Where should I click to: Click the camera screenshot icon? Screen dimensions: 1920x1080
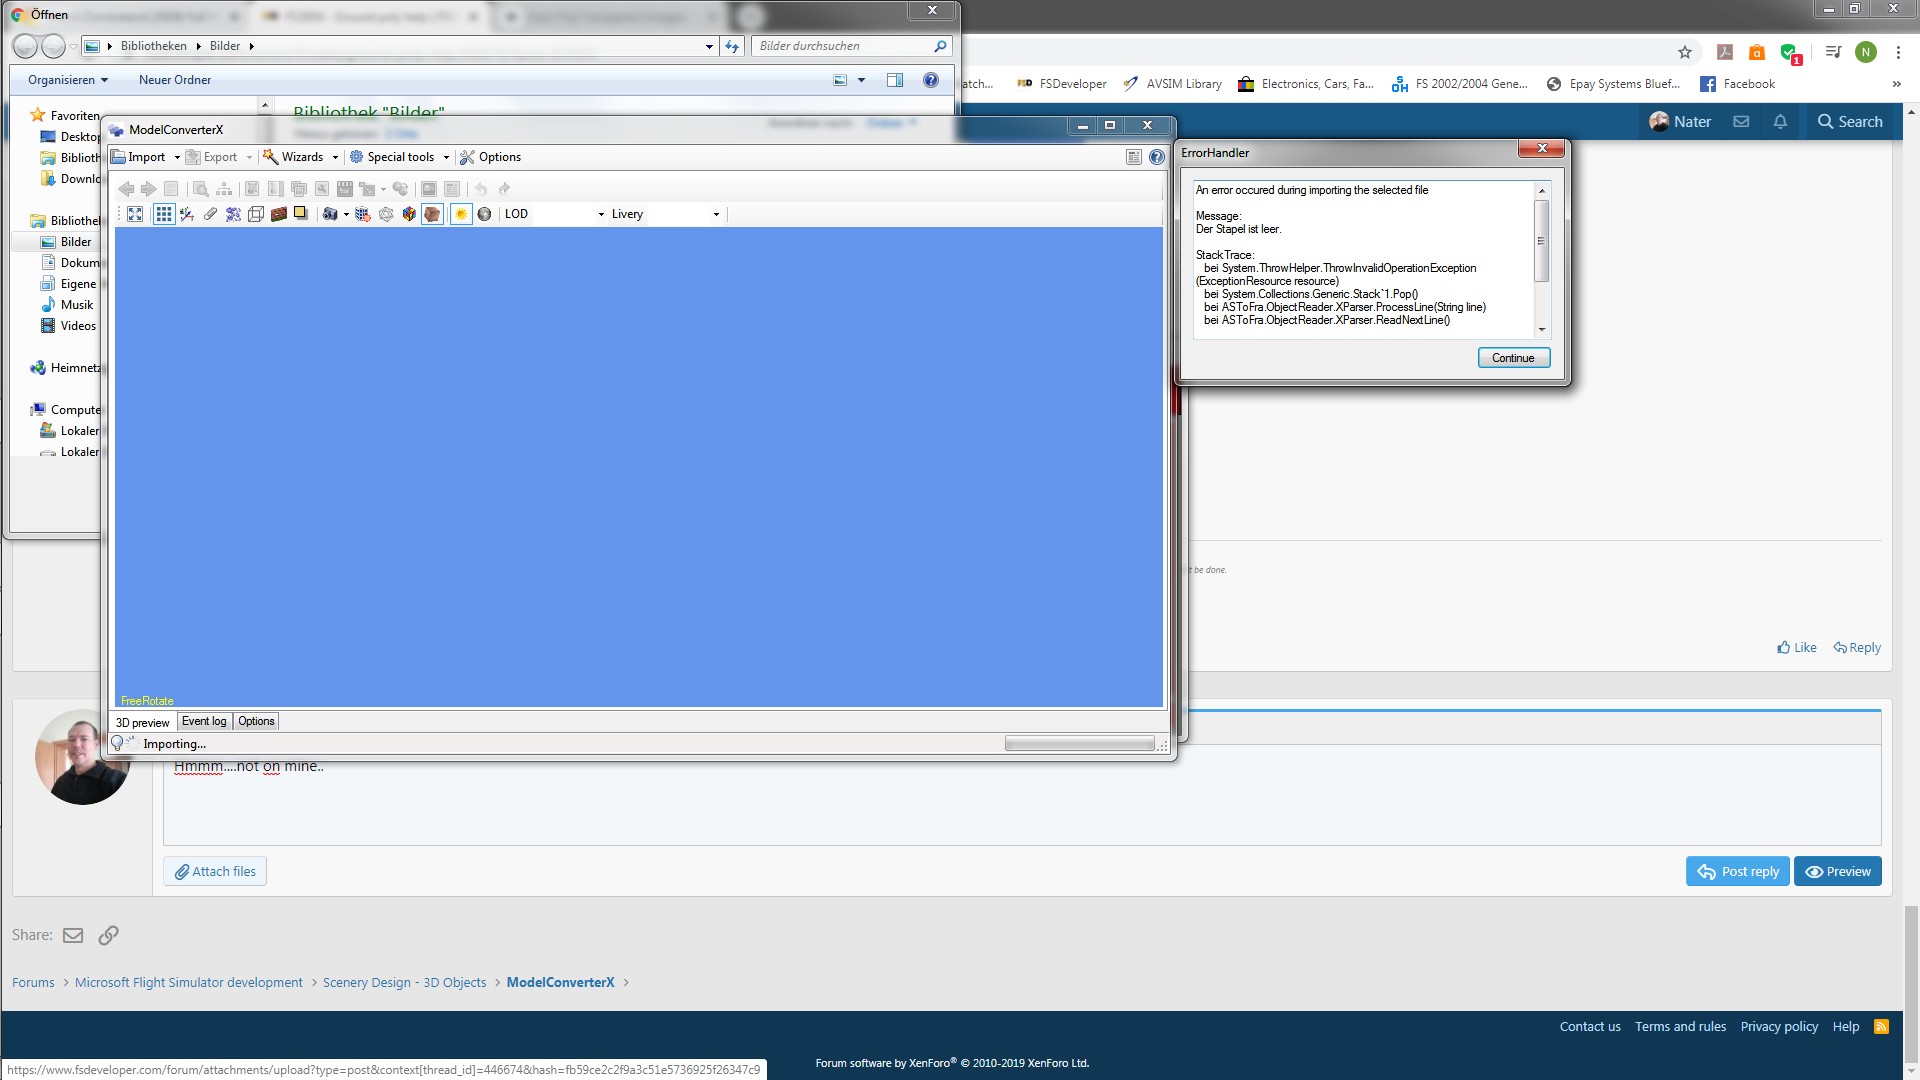(x=329, y=214)
